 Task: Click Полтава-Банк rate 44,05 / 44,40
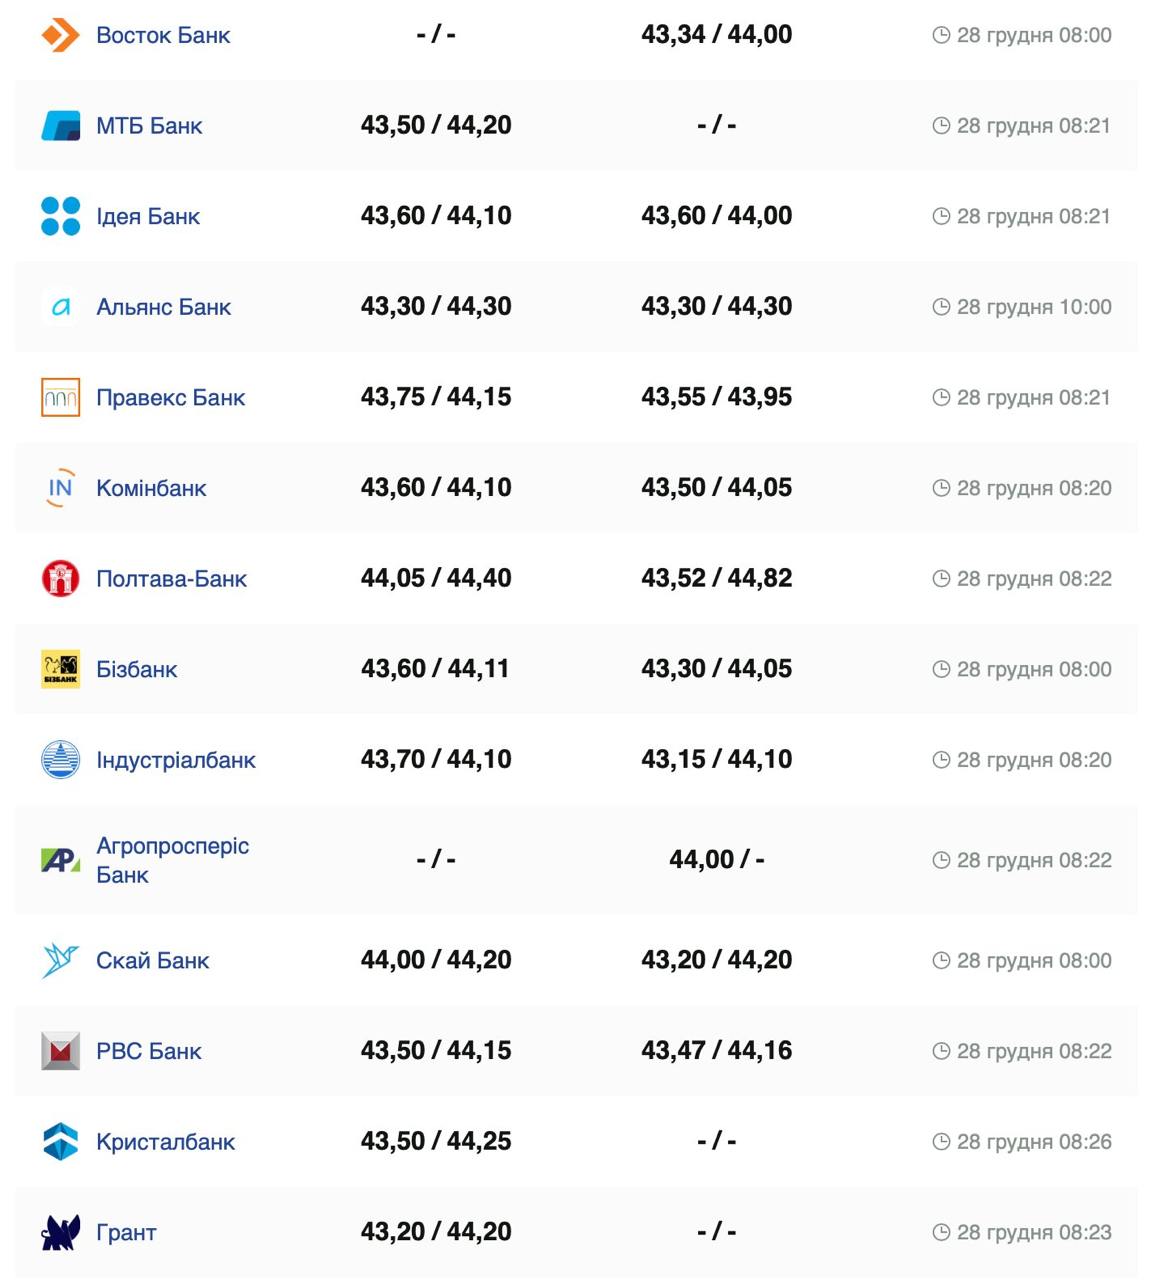tap(436, 578)
